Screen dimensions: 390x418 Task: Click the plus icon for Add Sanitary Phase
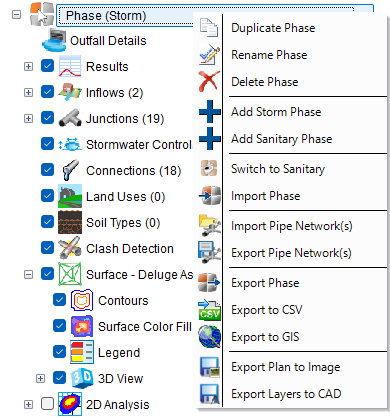(210, 138)
